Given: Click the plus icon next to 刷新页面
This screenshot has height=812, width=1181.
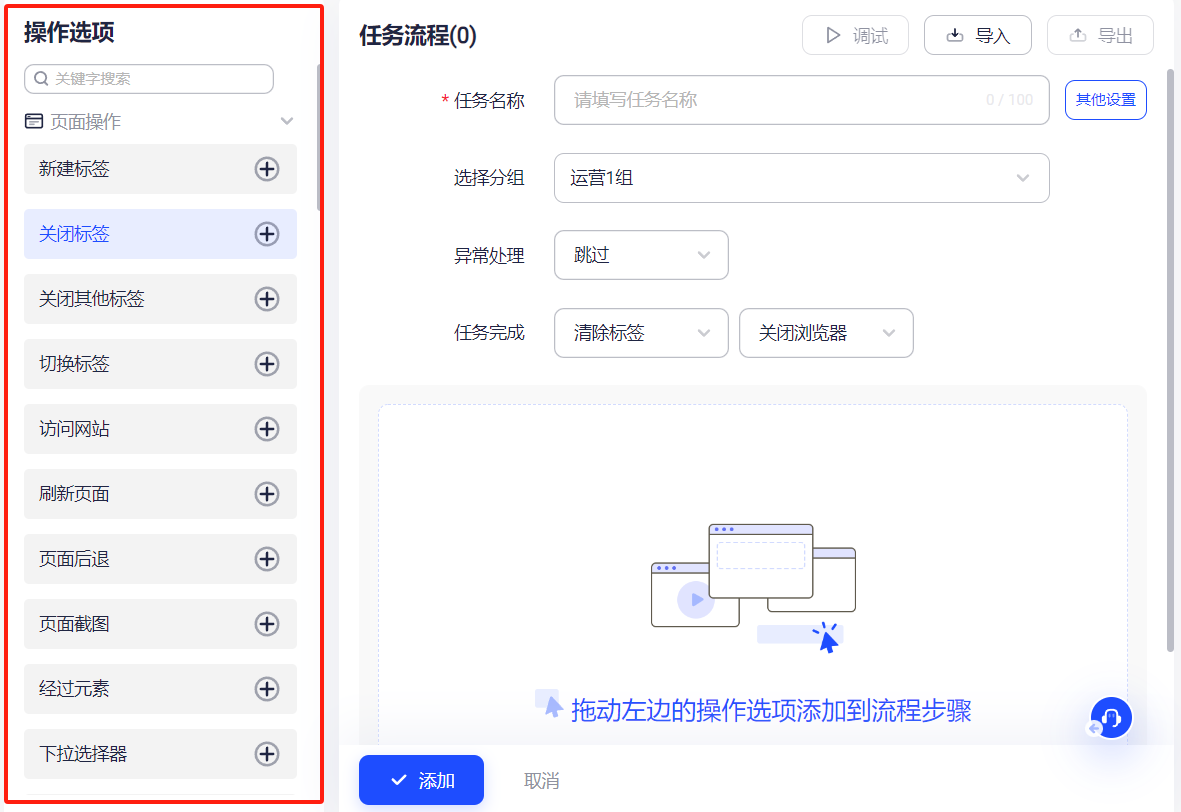Looking at the screenshot, I should (267, 494).
